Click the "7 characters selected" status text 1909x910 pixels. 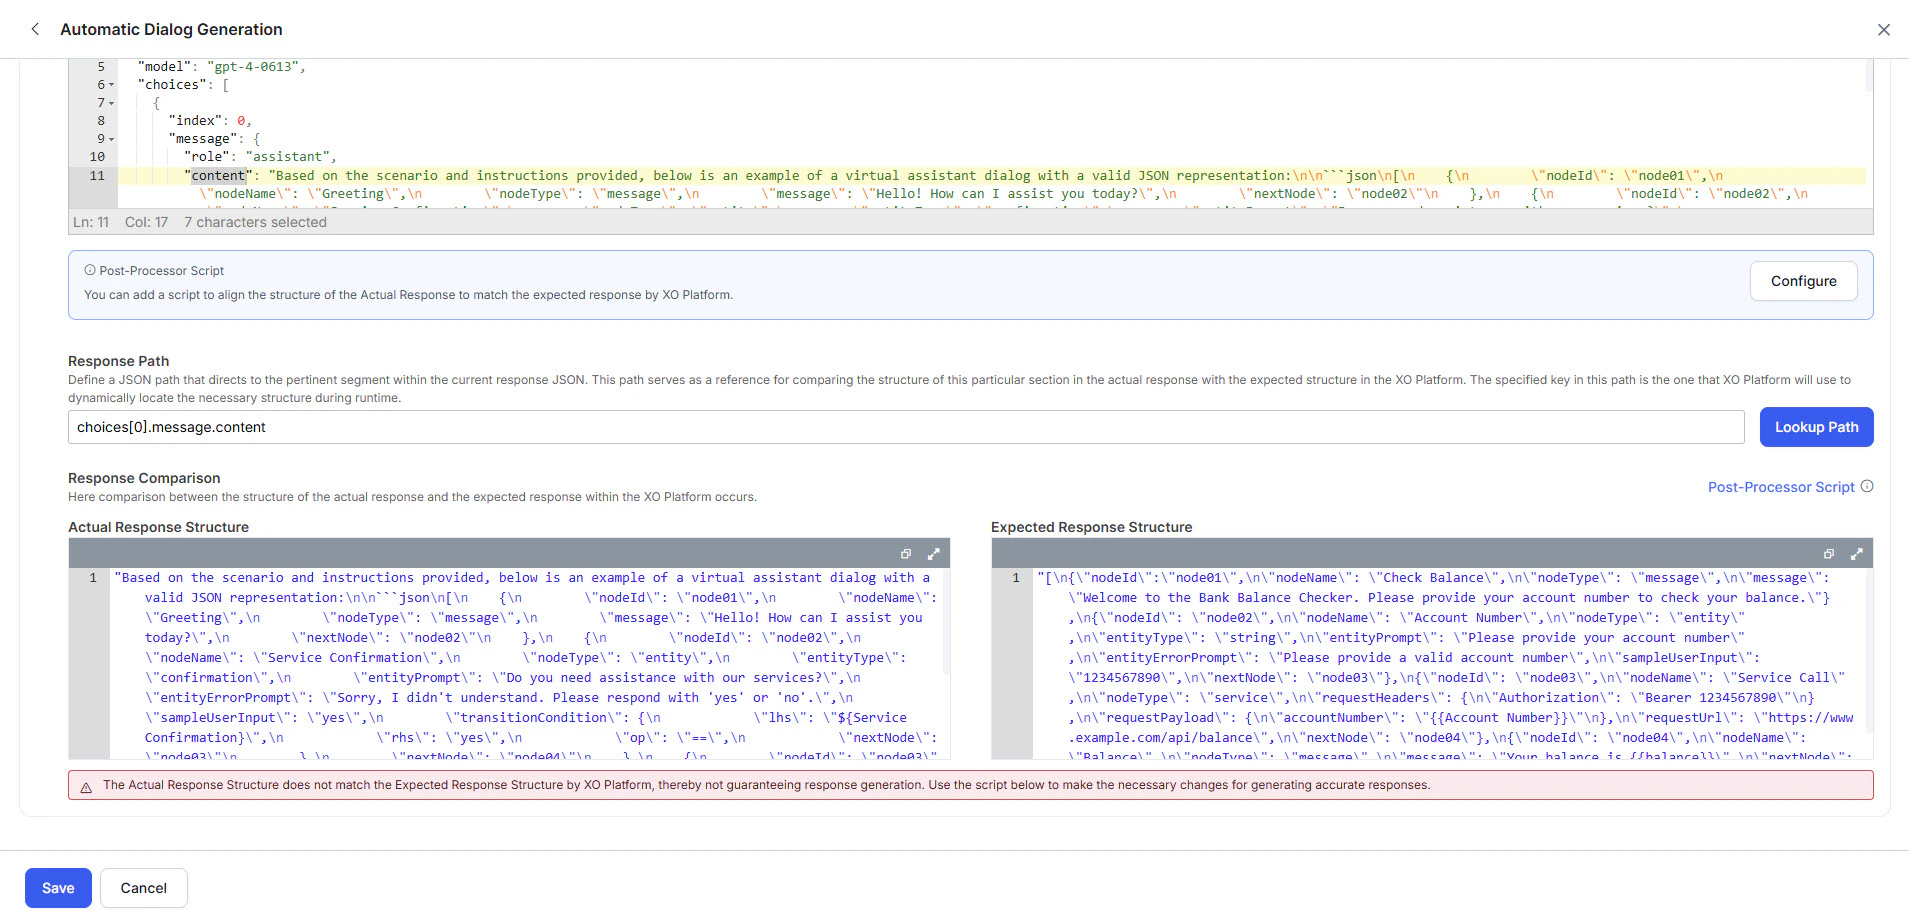pos(255,222)
